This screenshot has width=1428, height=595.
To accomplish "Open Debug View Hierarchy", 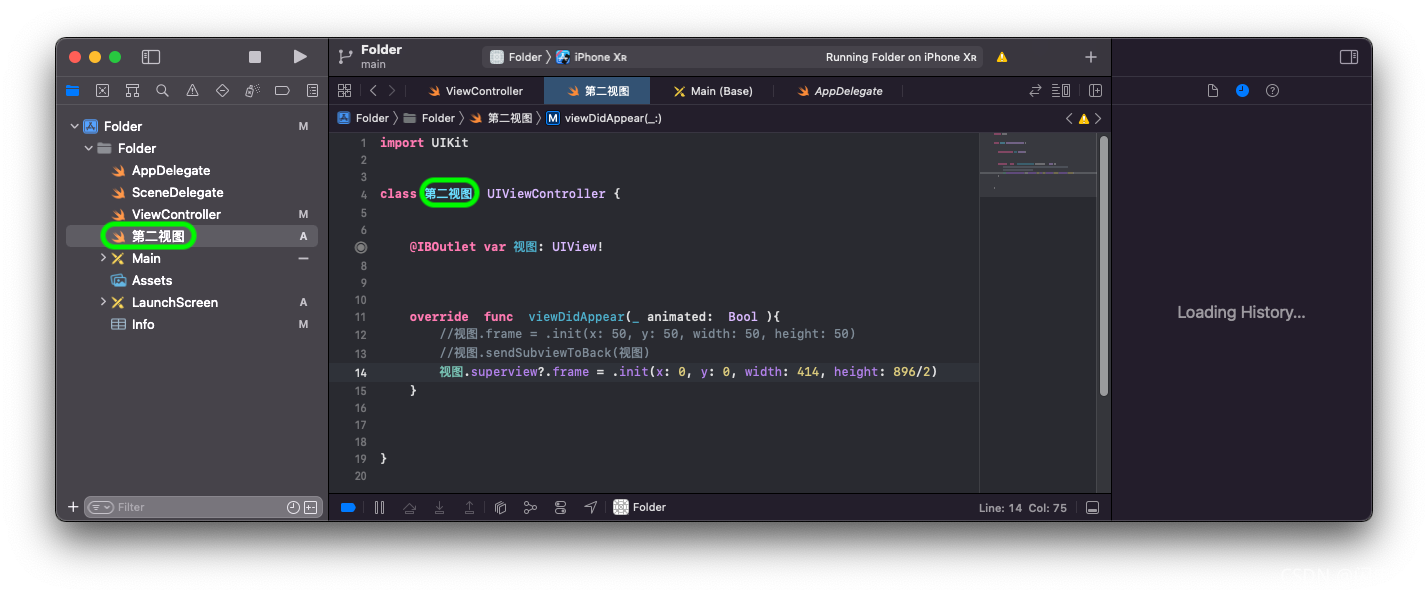I will point(501,508).
